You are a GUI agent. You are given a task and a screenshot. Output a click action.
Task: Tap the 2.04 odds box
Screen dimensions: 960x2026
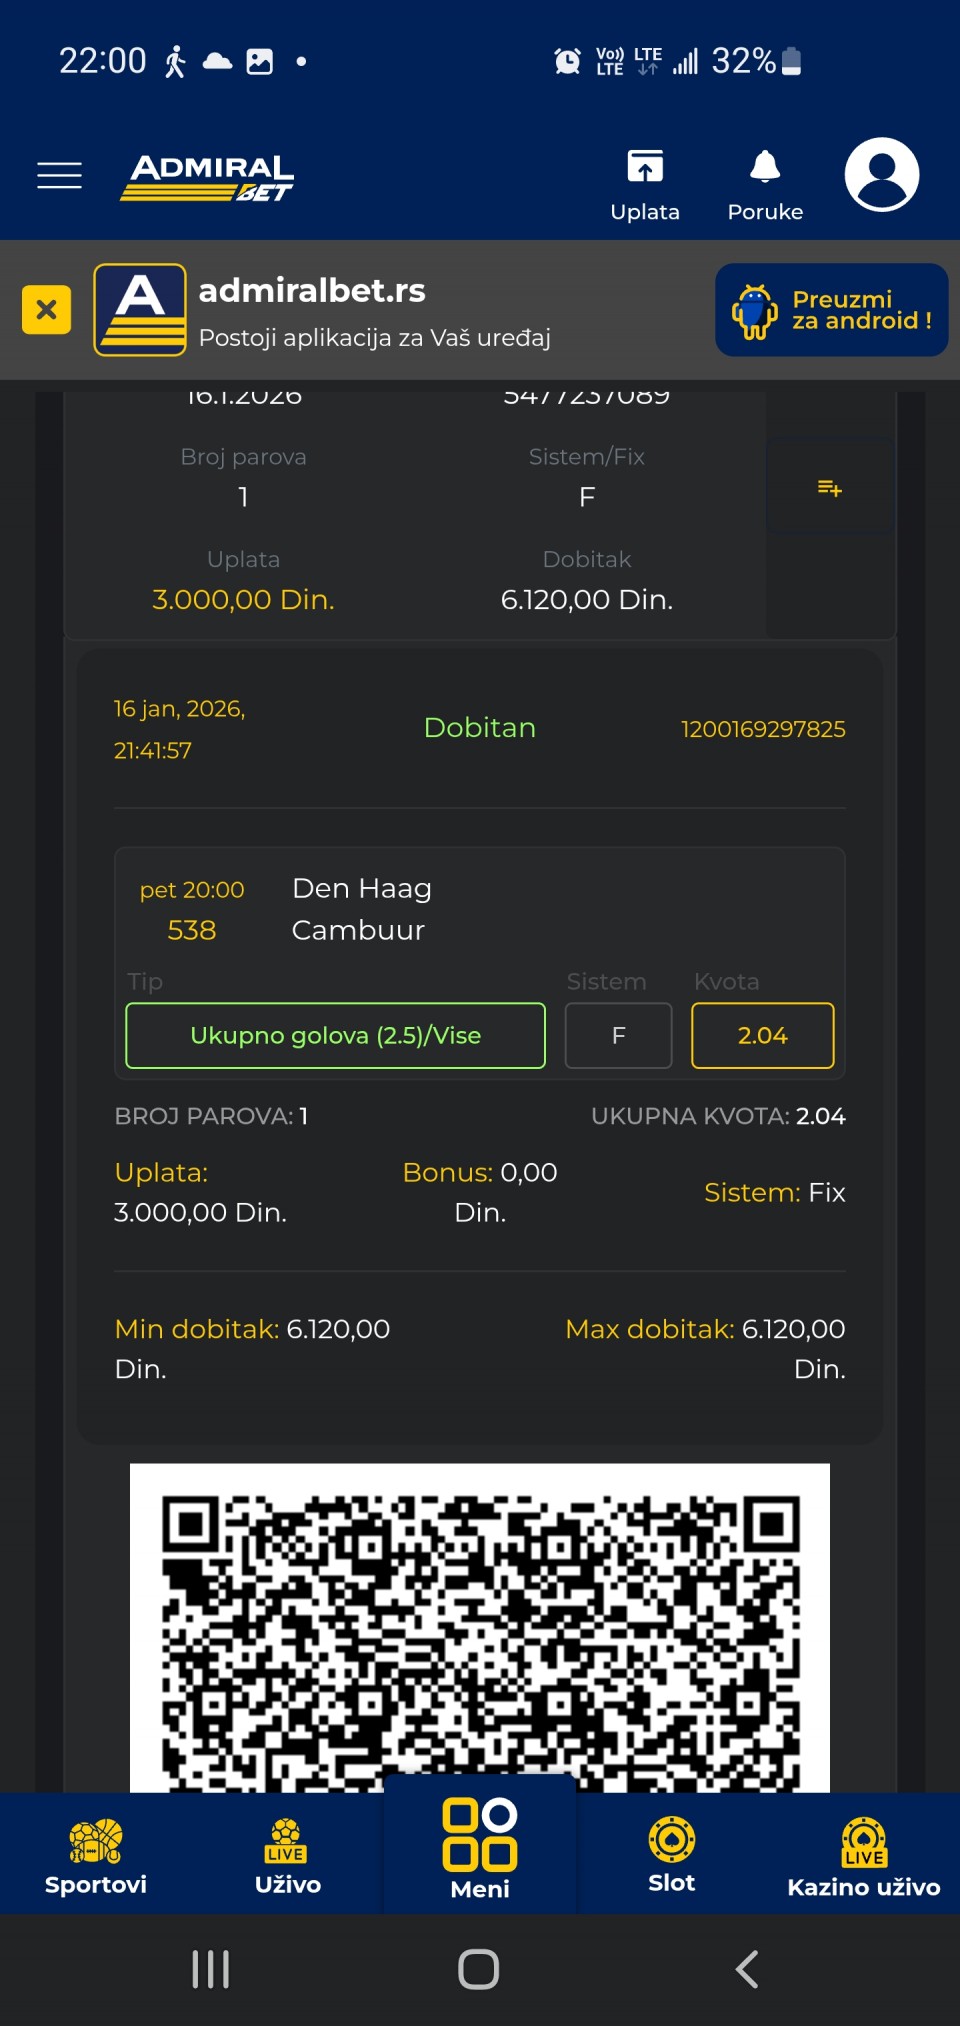(762, 1035)
